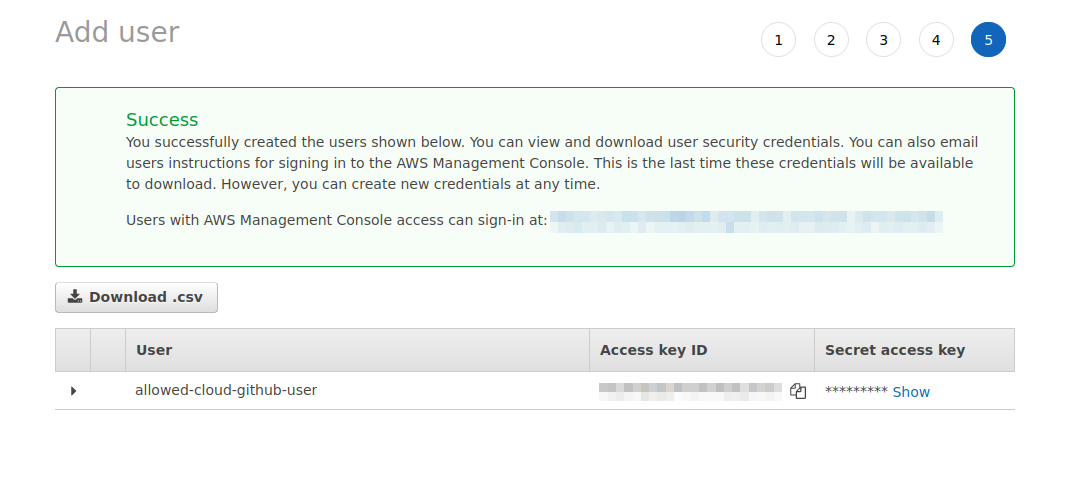1075x485 pixels.
Task: Click the Download .csv button
Action: click(136, 297)
